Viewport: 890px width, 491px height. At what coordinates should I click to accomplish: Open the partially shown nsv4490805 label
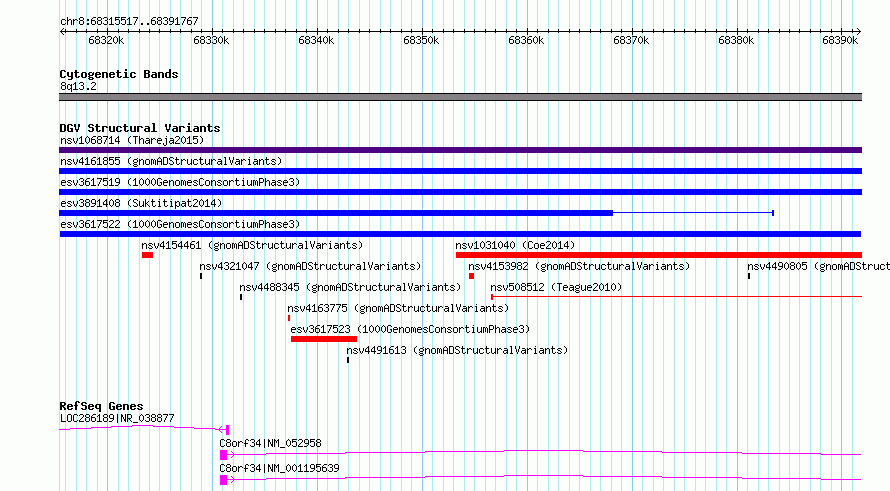(818, 266)
